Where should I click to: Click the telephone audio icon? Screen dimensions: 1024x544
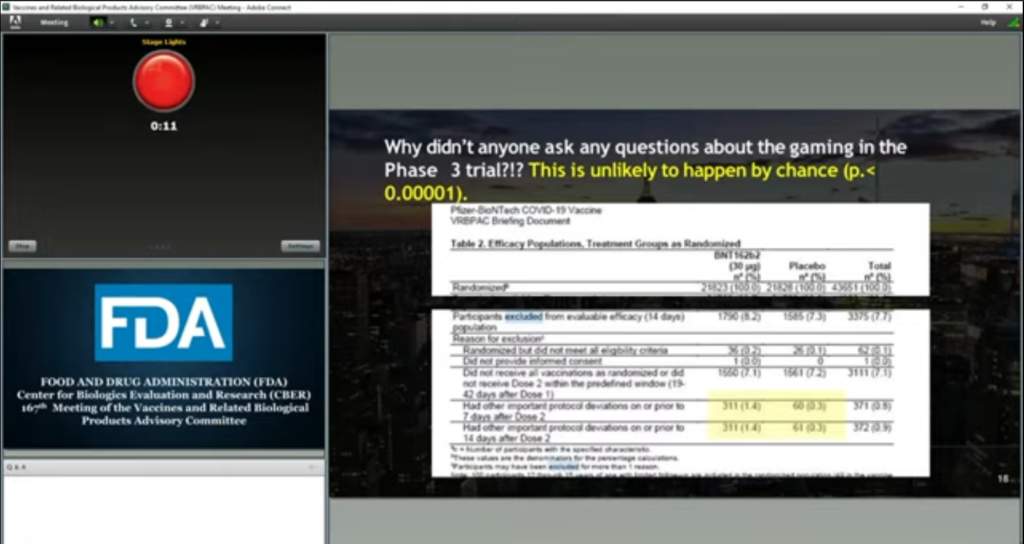[x=131, y=22]
